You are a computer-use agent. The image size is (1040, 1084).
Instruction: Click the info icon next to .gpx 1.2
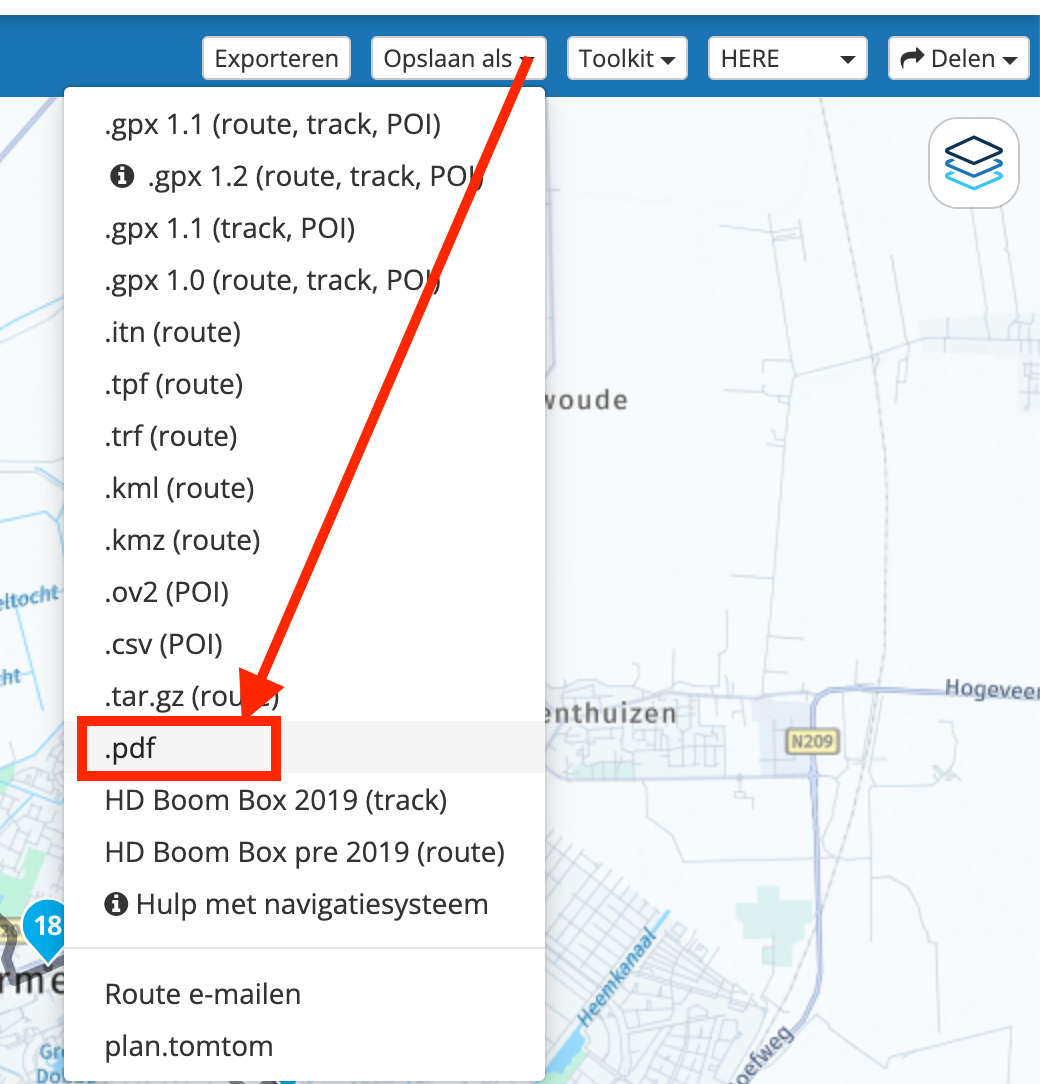123,176
